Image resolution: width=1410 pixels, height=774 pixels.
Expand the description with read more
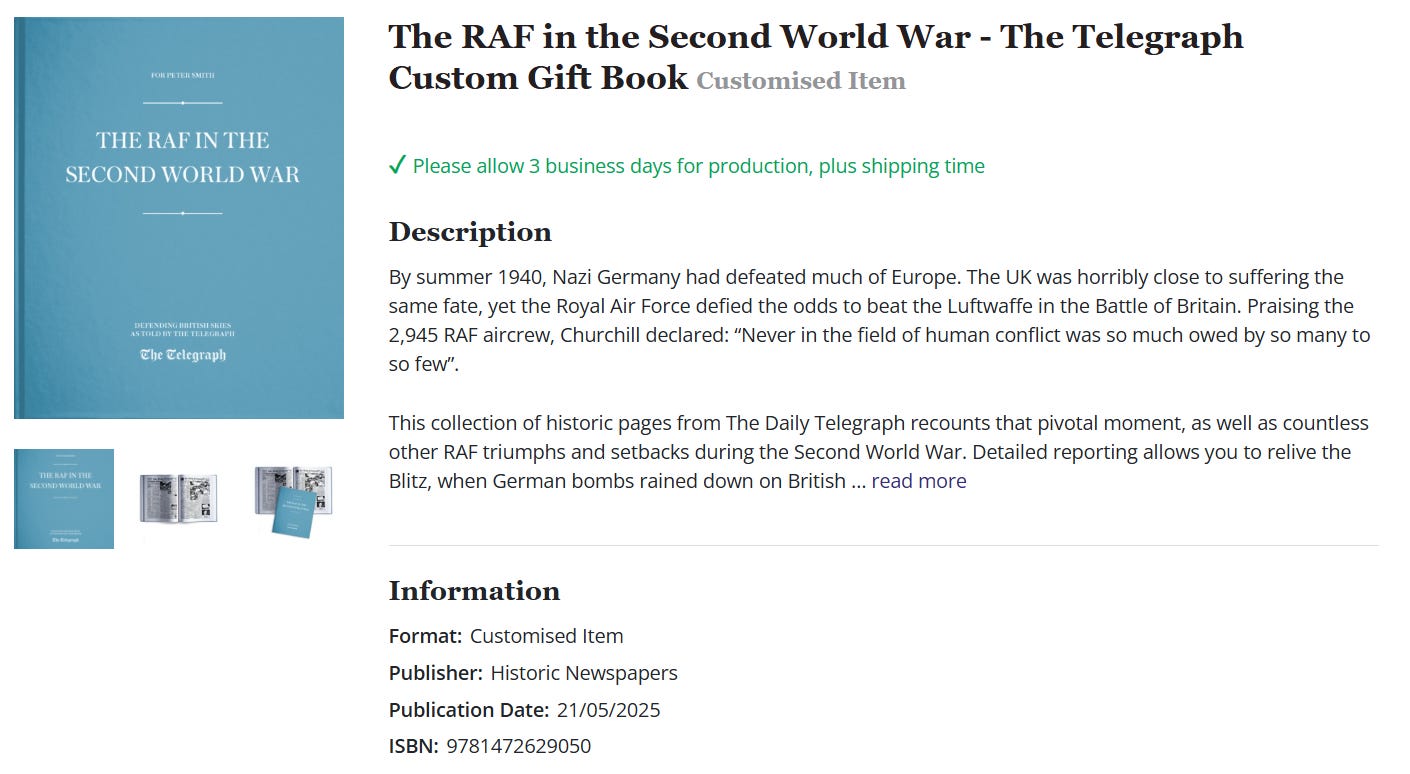point(917,481)
